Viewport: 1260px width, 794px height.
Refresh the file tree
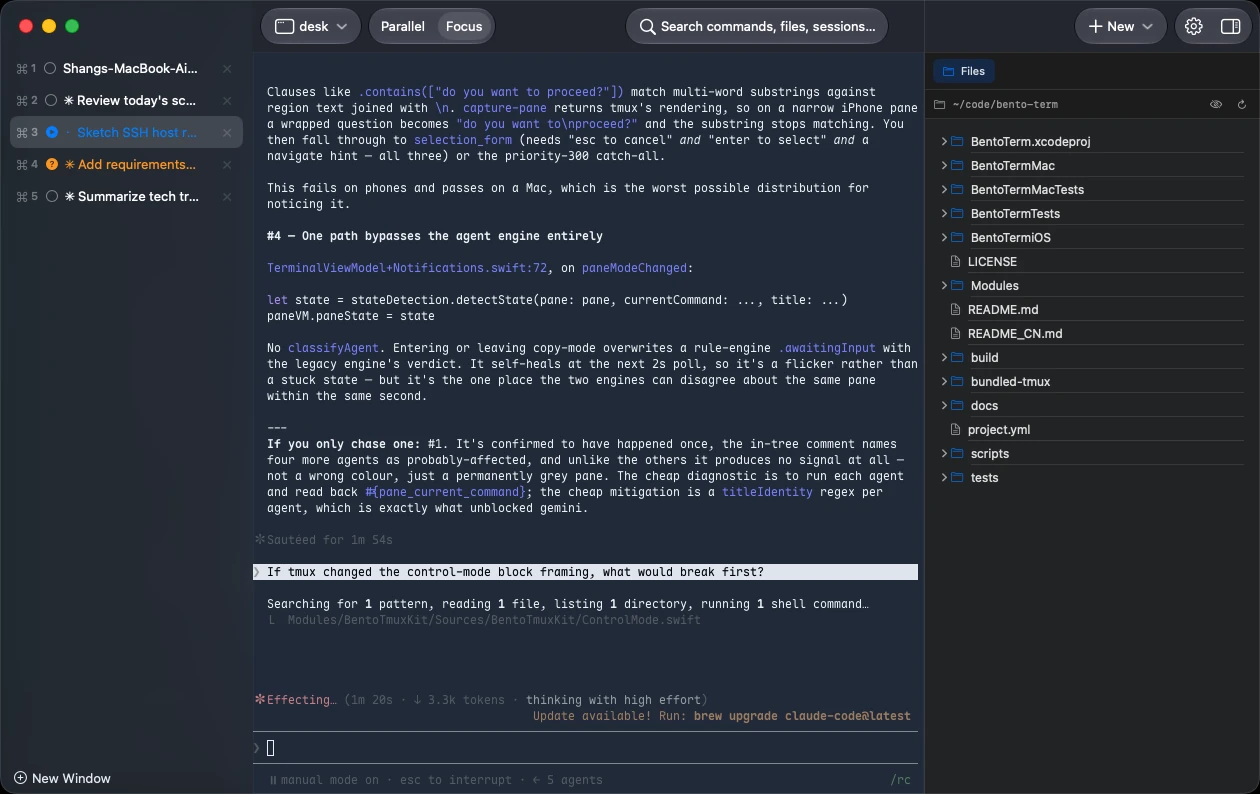point(1242,104)
